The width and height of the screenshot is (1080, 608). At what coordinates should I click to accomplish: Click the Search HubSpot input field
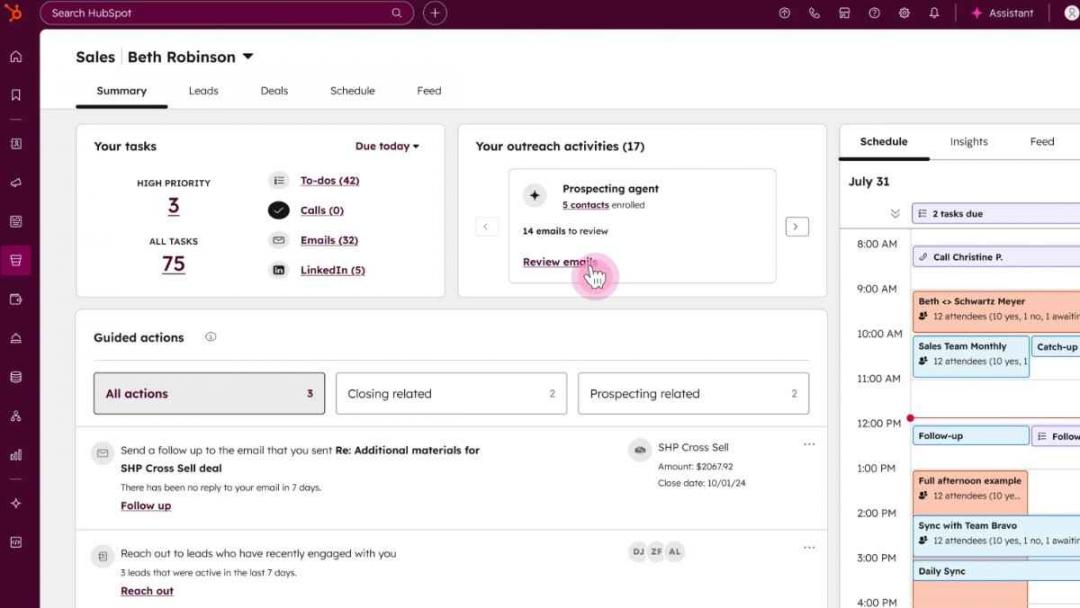[x=227, y=13]
